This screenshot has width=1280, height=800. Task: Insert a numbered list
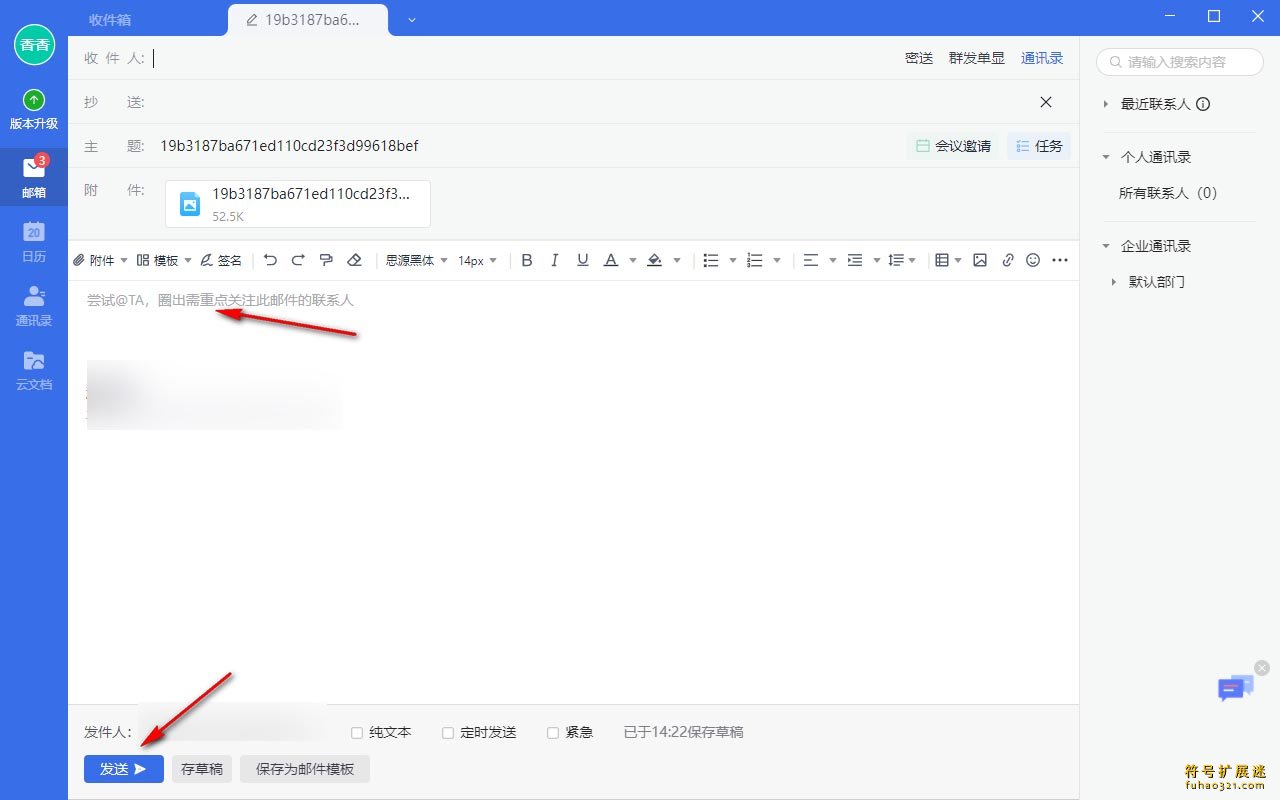tap(755, 260)
